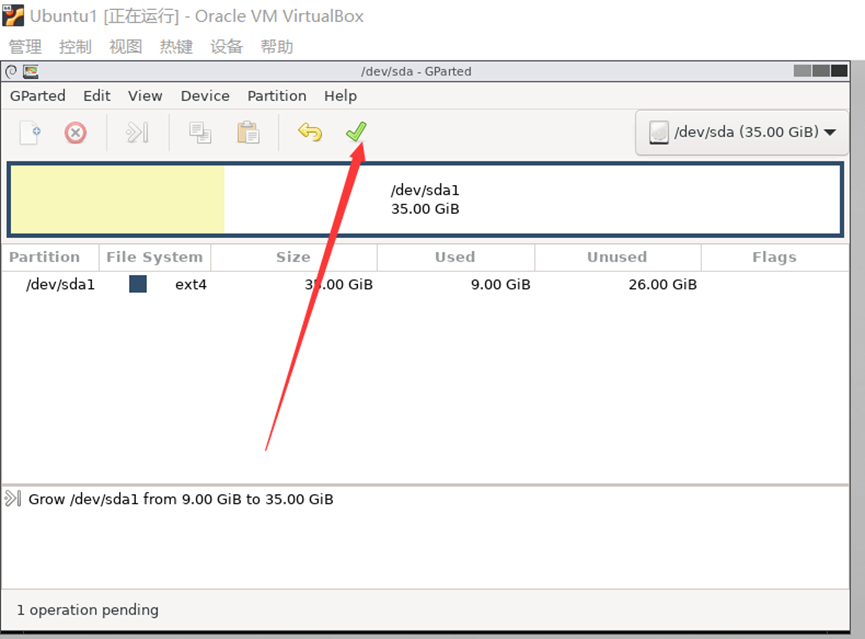Click the Debian swirl icon in GParted title bar

point(11,72)
